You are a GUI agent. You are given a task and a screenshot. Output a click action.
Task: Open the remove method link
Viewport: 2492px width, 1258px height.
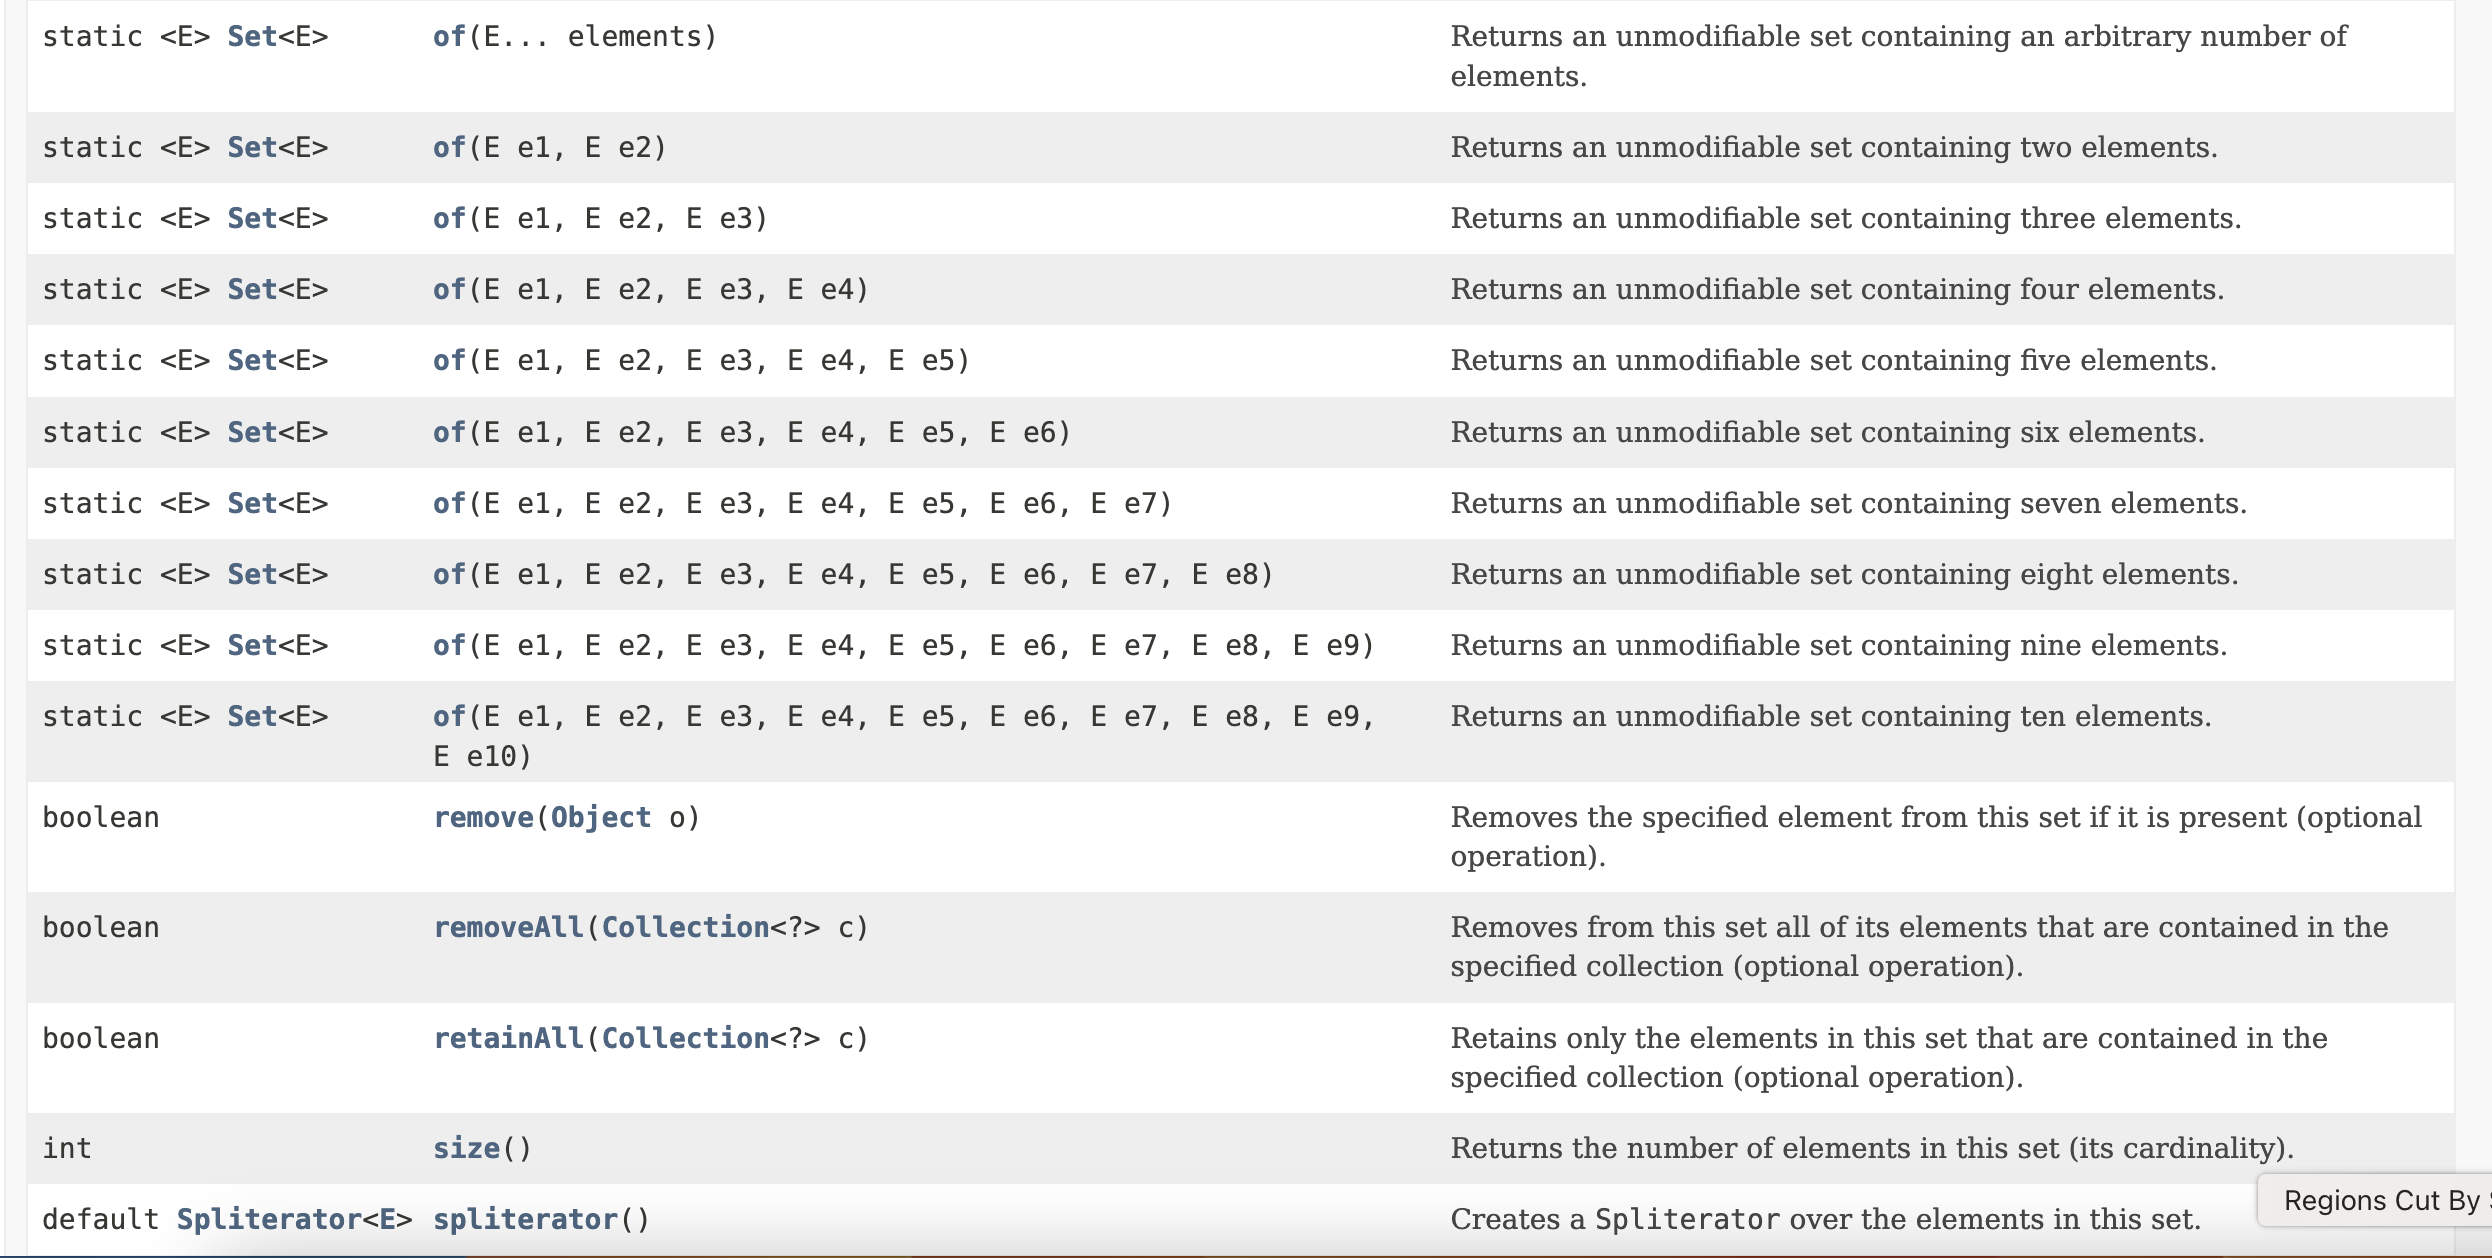tap(483, 818)
